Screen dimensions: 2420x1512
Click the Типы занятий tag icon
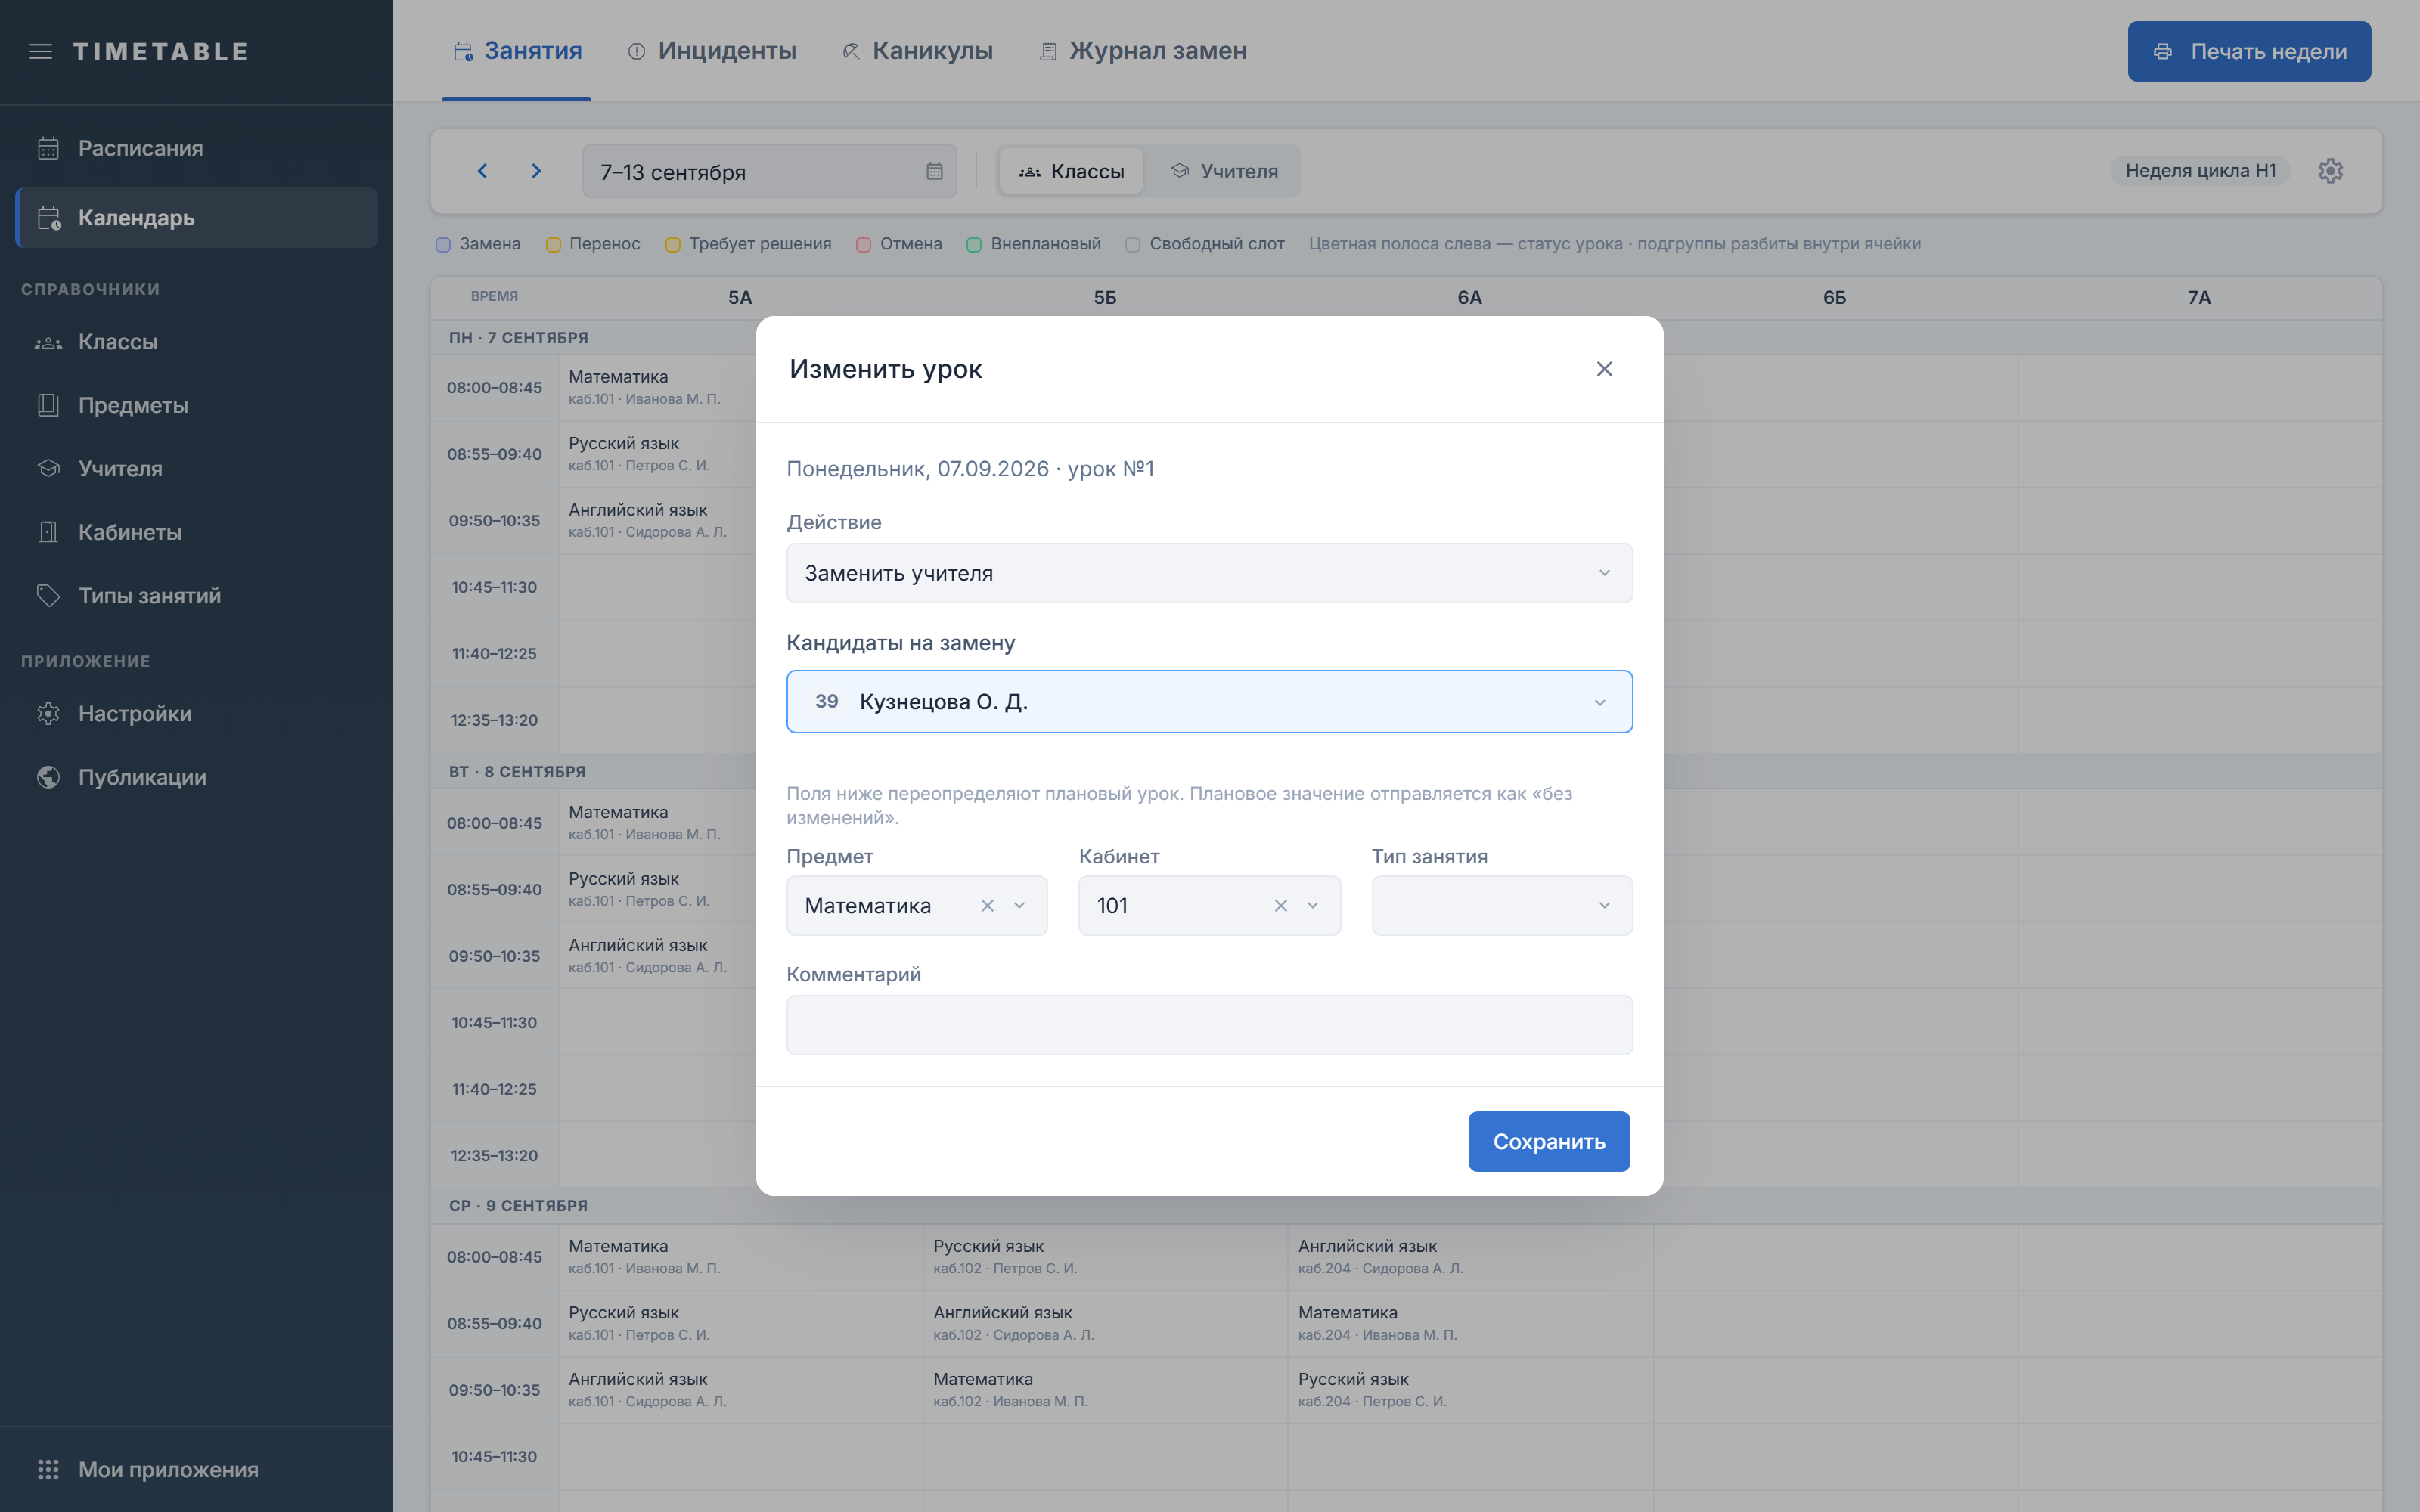pos(48,596)
